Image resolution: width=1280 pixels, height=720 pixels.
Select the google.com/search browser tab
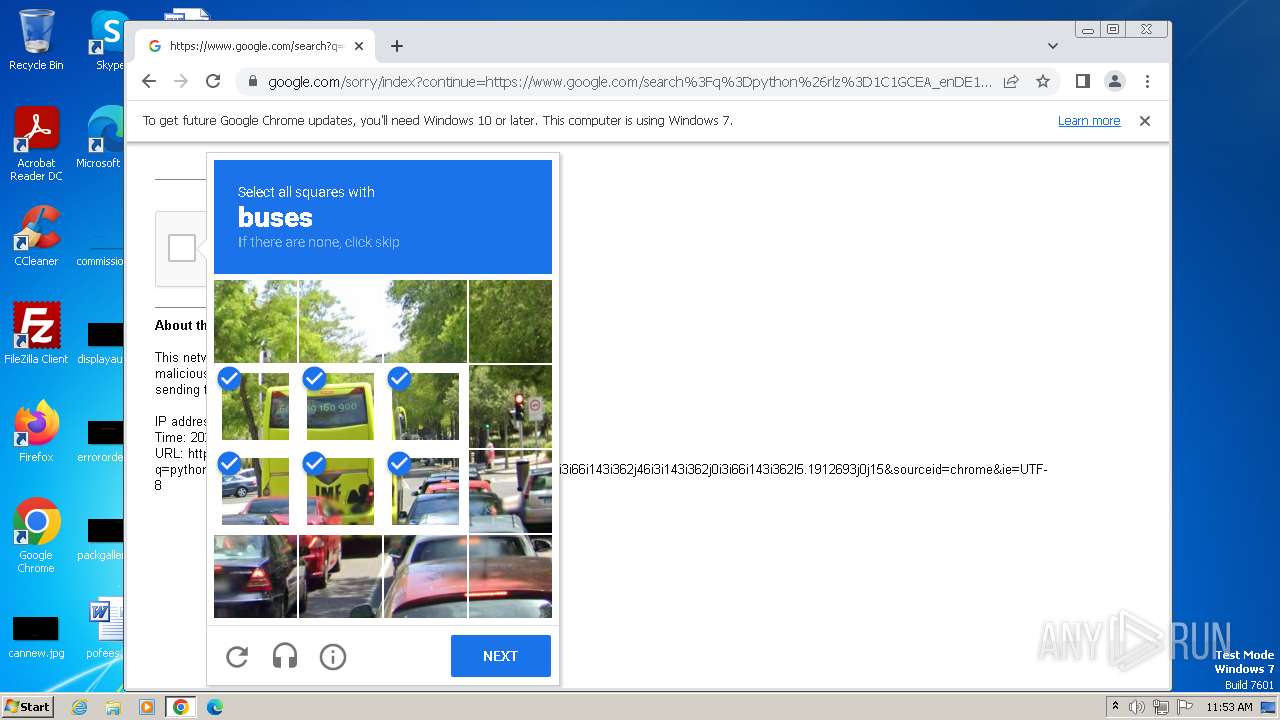[x=255, y=46]
